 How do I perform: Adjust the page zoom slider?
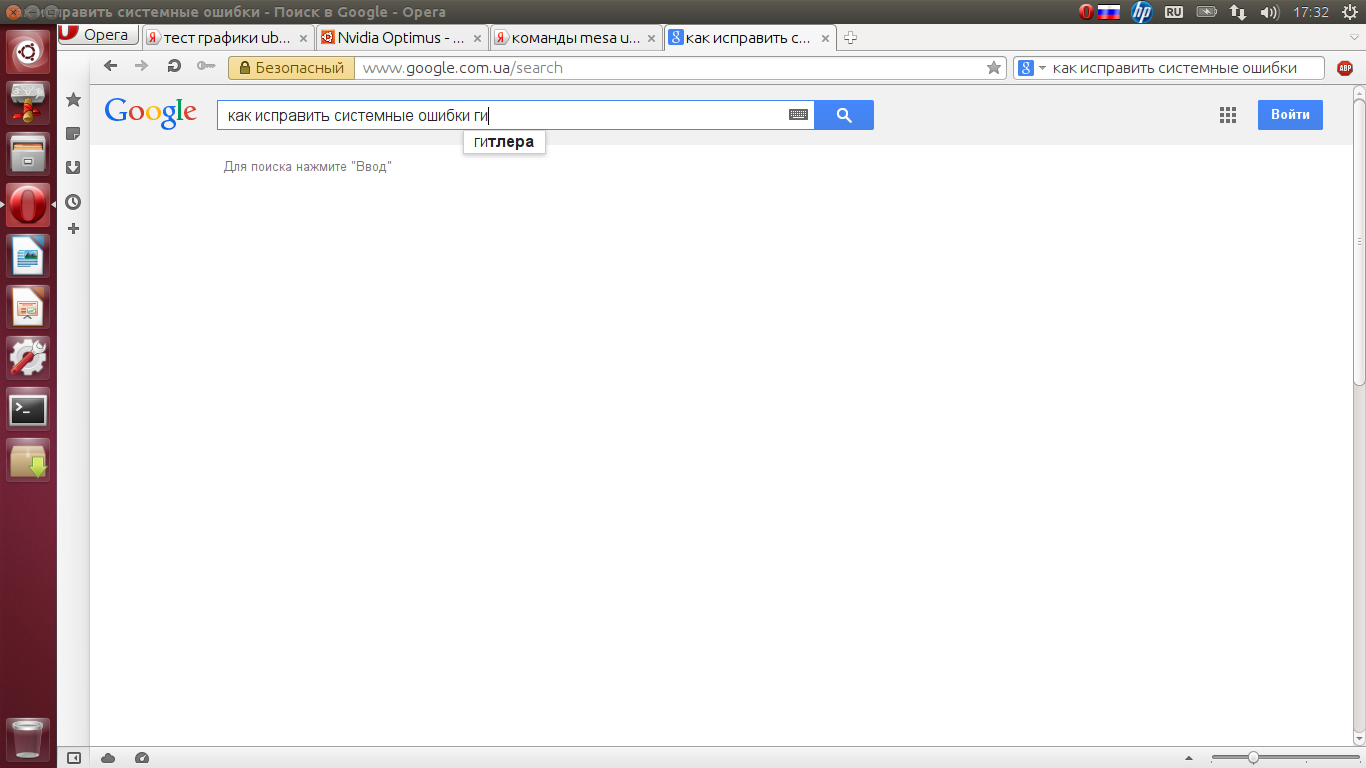(1253, 758)
